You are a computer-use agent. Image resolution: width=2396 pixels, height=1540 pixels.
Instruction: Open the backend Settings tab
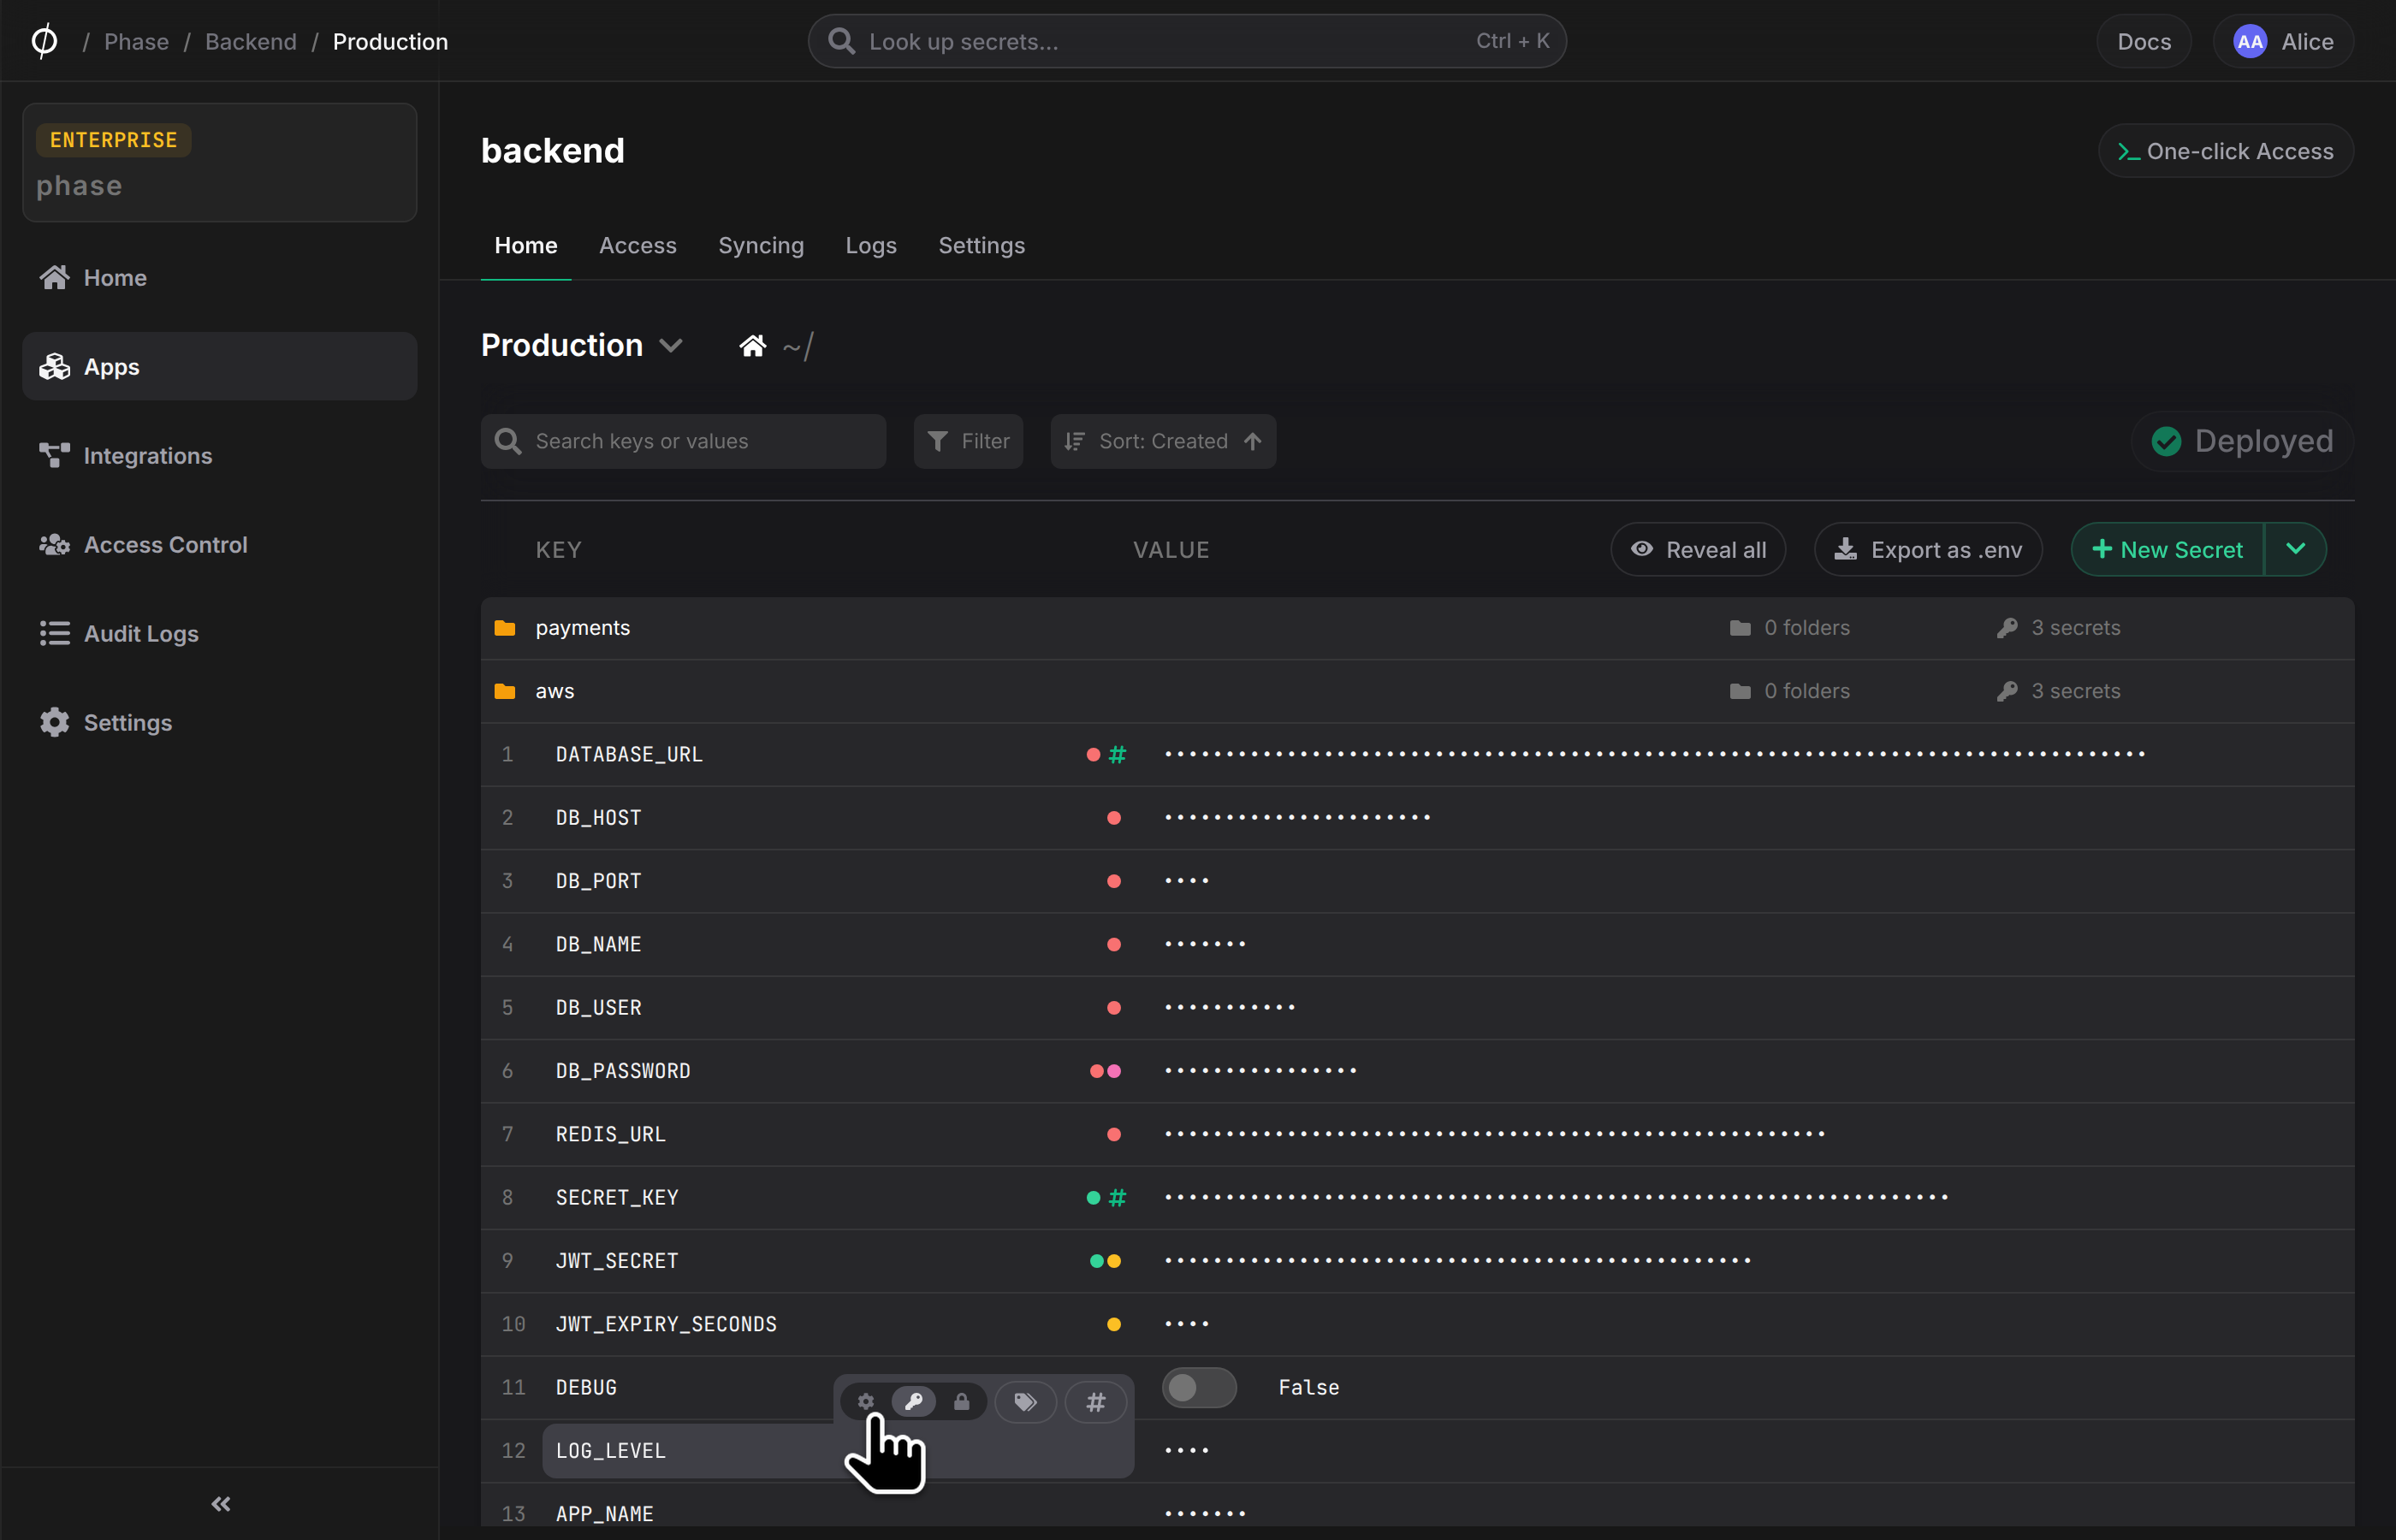coord(981,245)
